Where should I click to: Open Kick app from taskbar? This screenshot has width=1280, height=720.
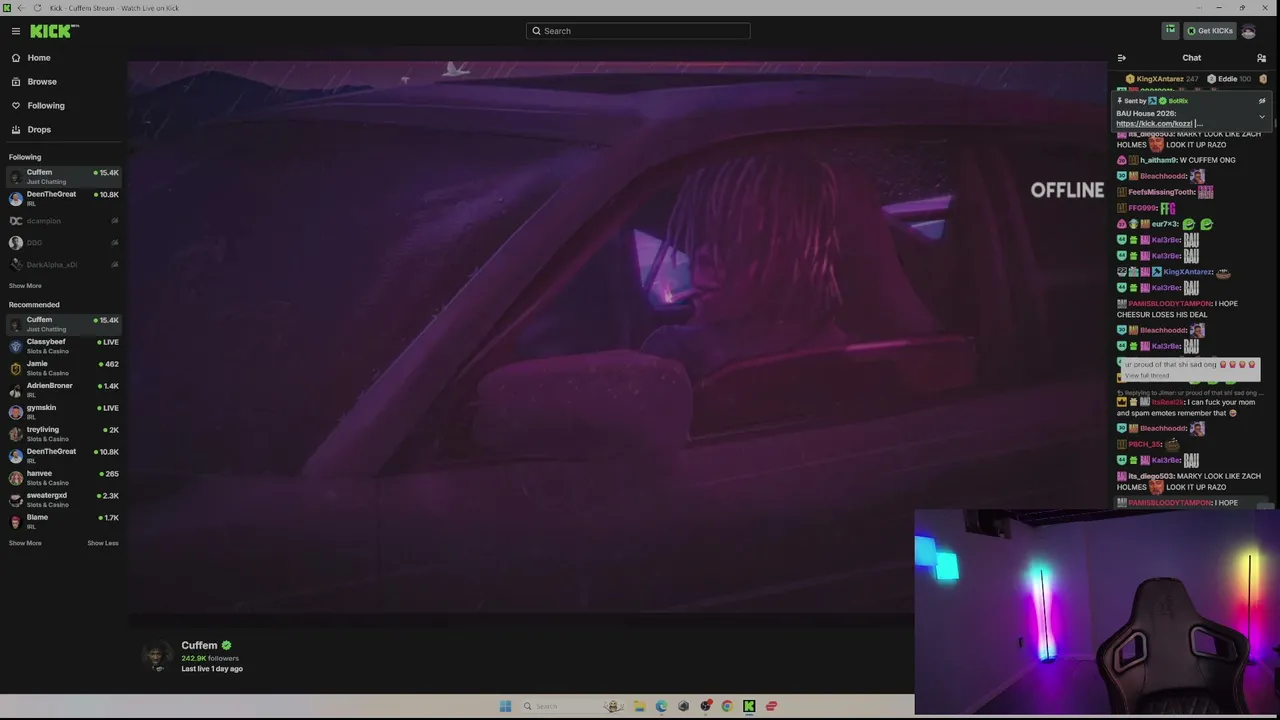click(749, 706)
